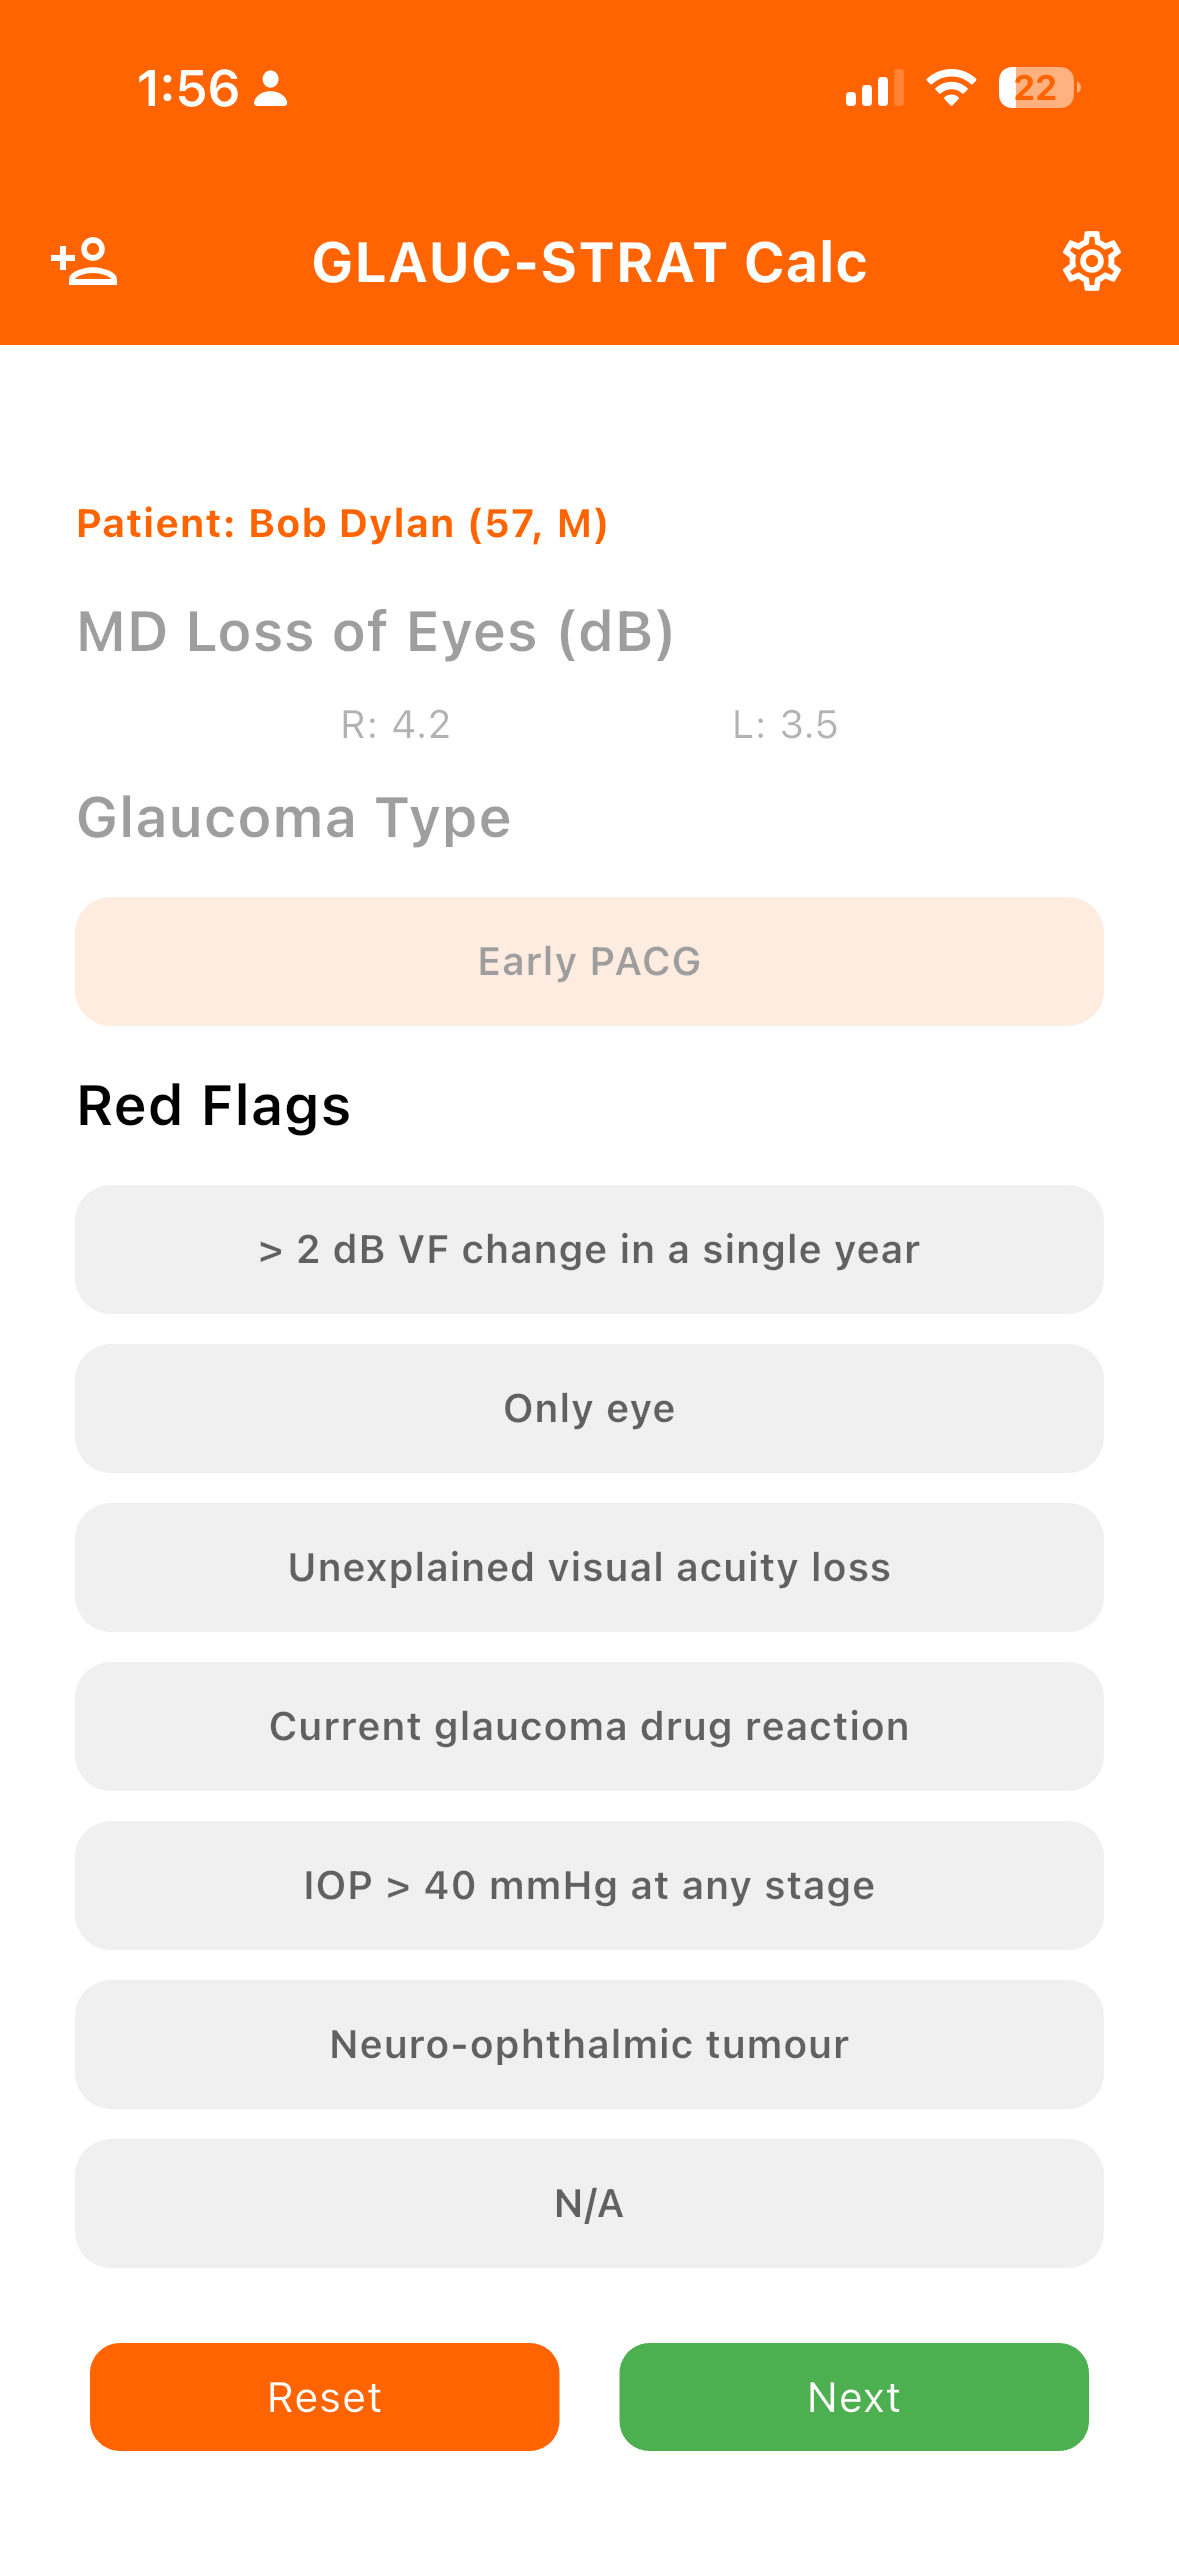Screen dimensions: 1179x2556
Task: Tap the Early PACG glaucoma type field
Action: click(x=589, y=961)
